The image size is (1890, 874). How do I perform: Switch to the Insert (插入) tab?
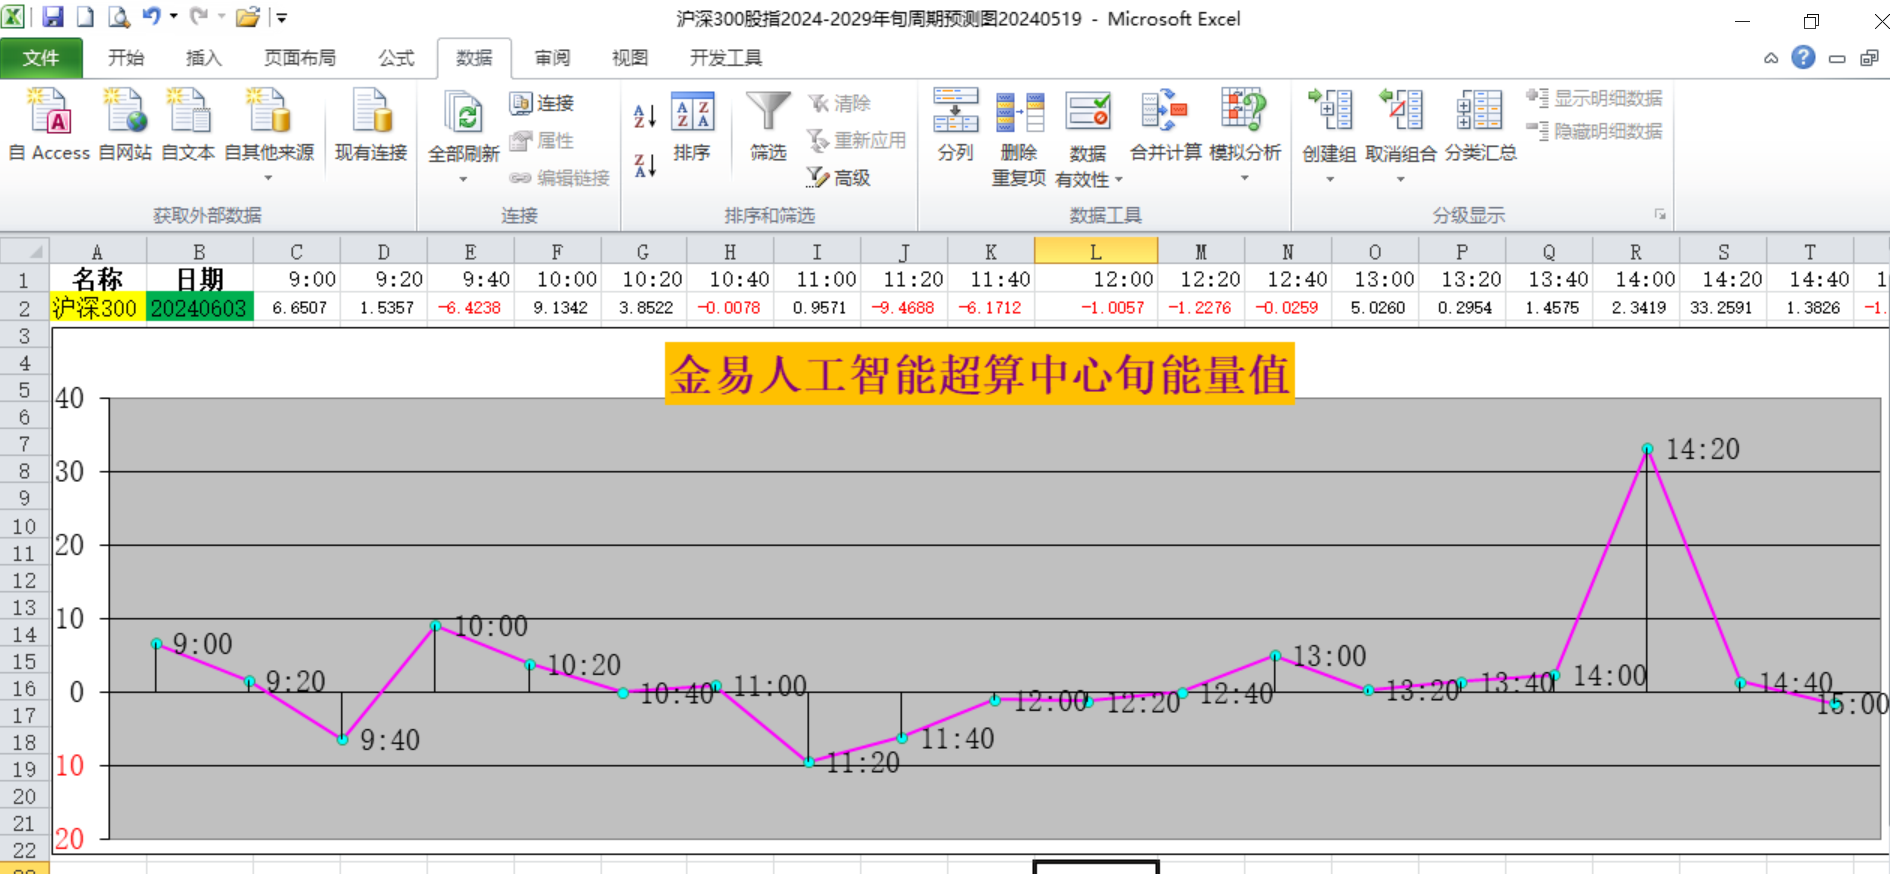pyautogui.click(x=204, y=58)
